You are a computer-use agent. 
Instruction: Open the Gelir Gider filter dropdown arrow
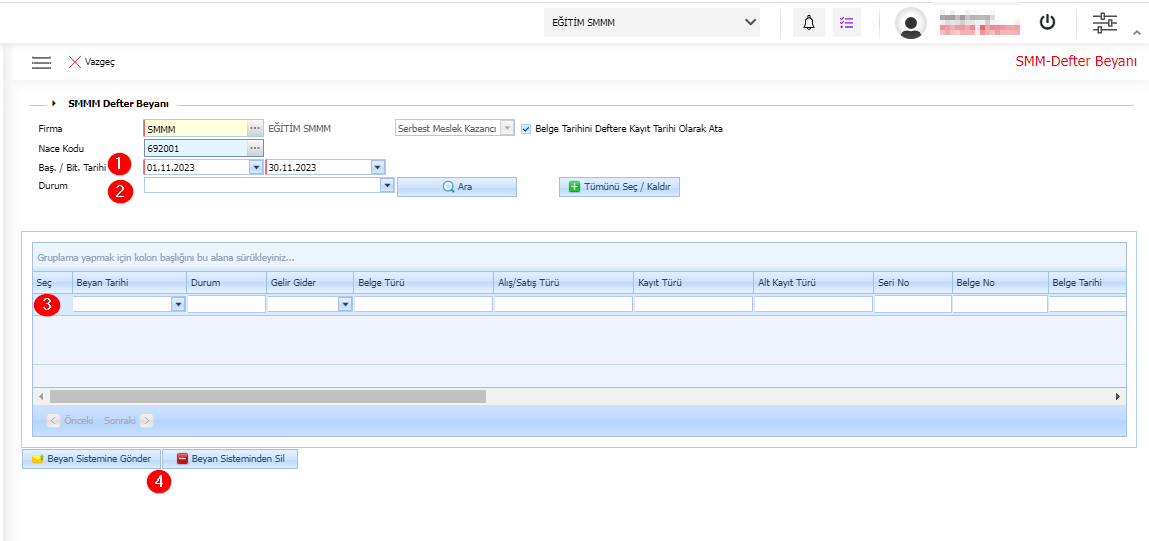345,304
